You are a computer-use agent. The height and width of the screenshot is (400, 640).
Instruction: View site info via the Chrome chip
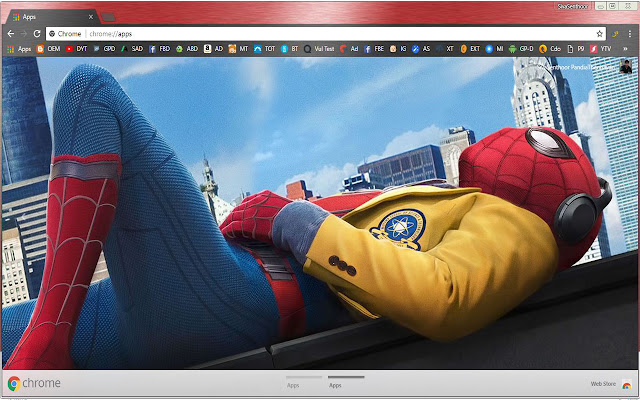65,34
